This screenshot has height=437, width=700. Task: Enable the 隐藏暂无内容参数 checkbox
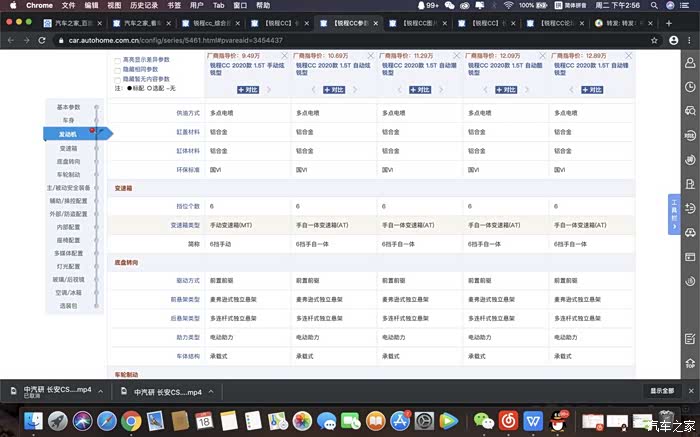pyautogui.click(x=119, y=78)
